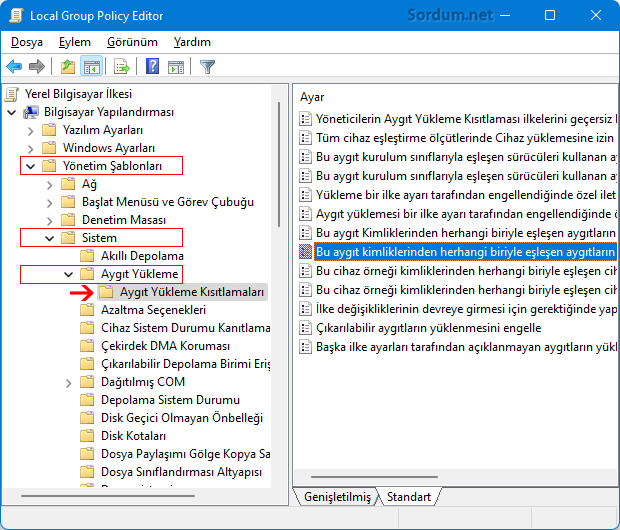The image size is (620, 530).
Task: Open the Yardım menu
Action: tap(192, 42)
